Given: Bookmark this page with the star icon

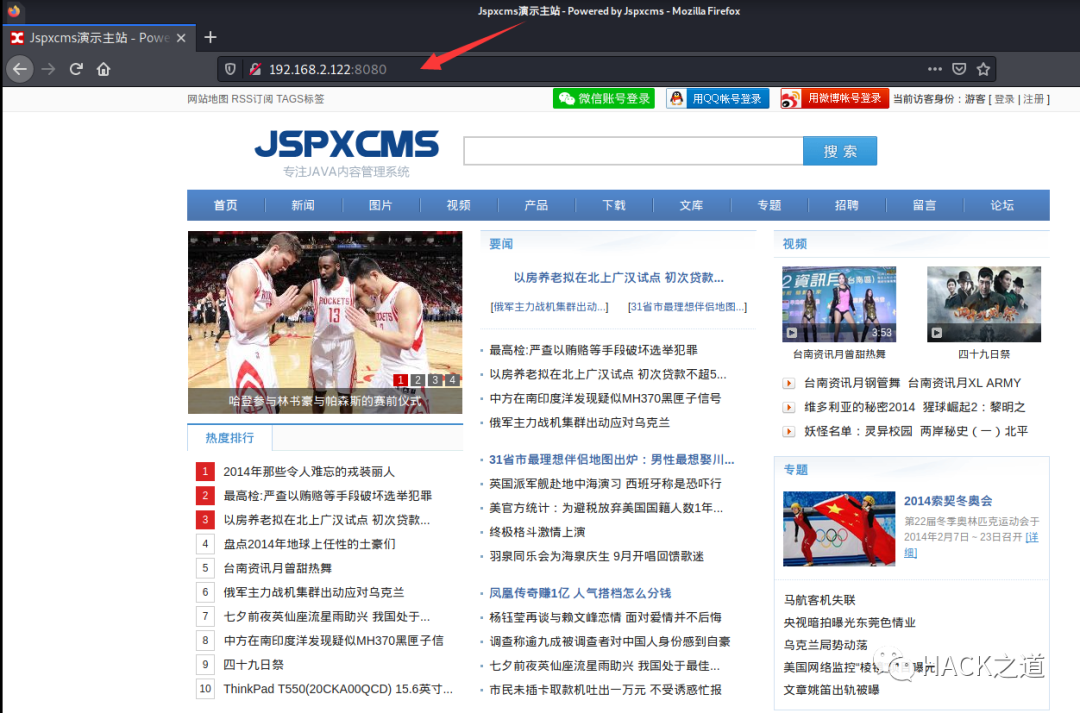Looking at the screenshot, I should point(983,69).
